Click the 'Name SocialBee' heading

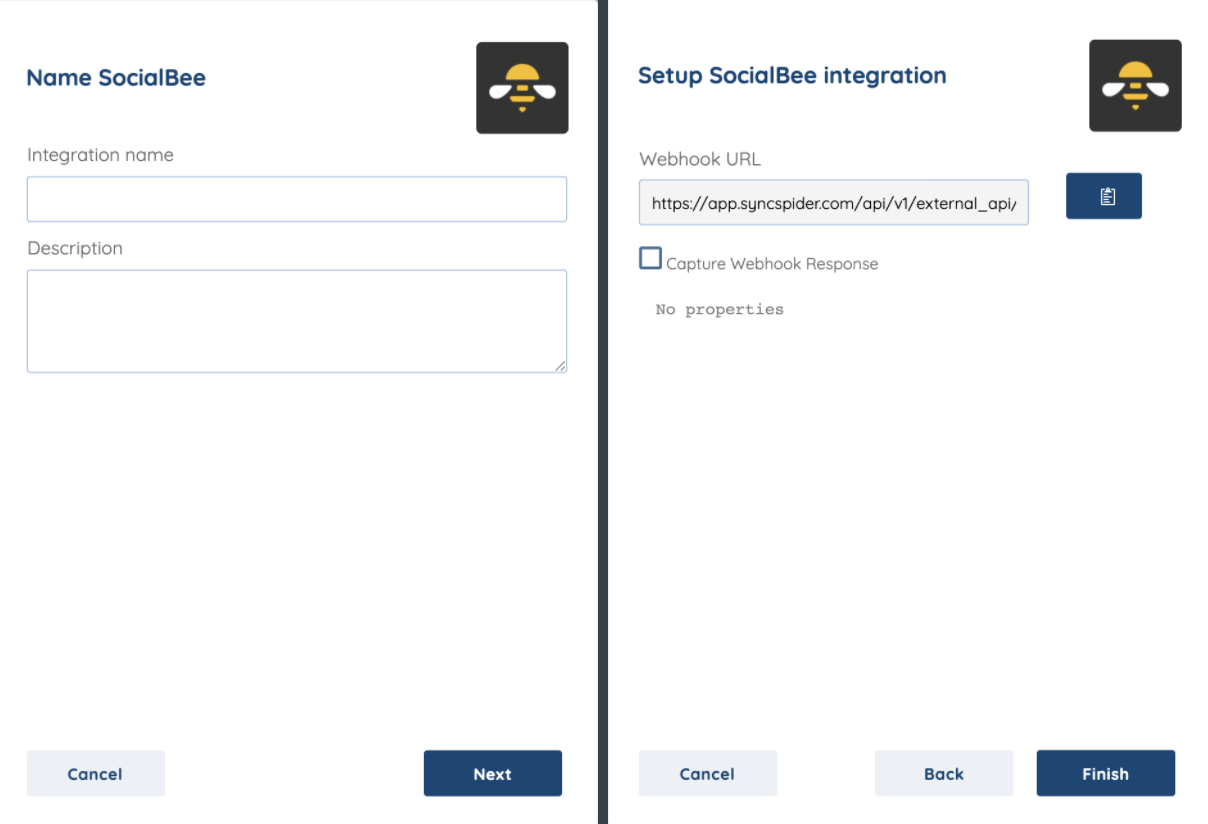coord(116,78)
